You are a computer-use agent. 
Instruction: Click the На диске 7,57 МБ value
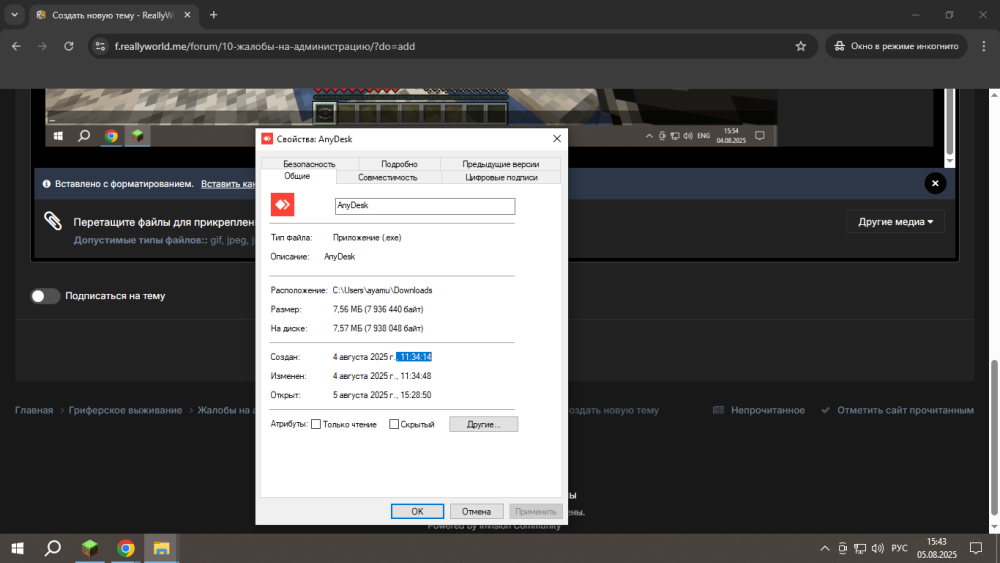click(378, 328)
